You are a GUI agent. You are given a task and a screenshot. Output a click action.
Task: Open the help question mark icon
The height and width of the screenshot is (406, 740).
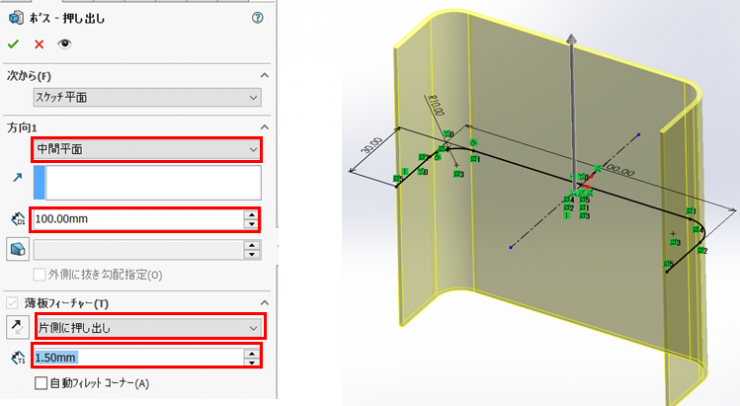pyautogui.click(x=258, y=18)
